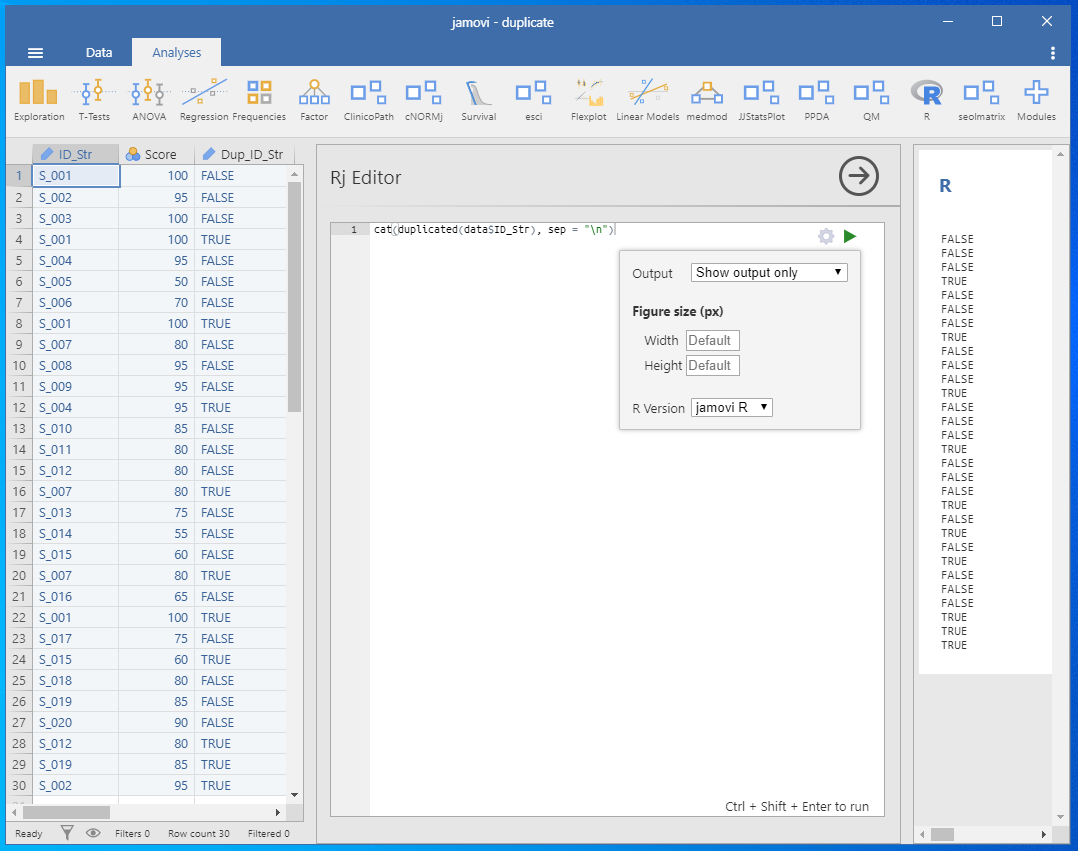The height and width of the screenshot is (851, 1078).
Task: Maximize the jamovi window
Action: (x=997, y=21)
